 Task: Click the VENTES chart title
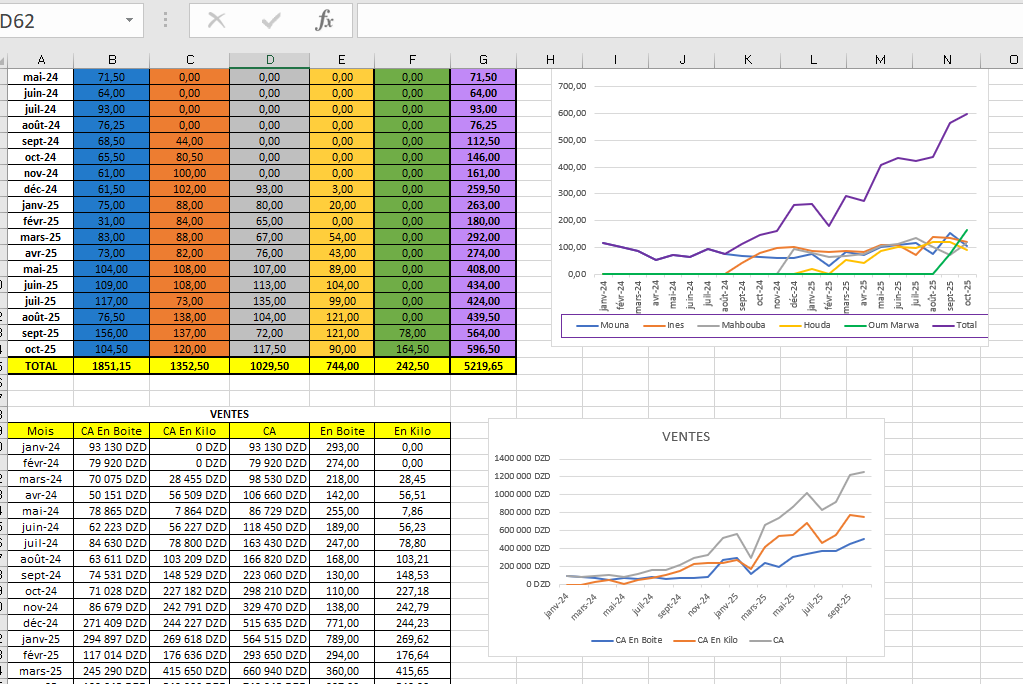[686, 436]
